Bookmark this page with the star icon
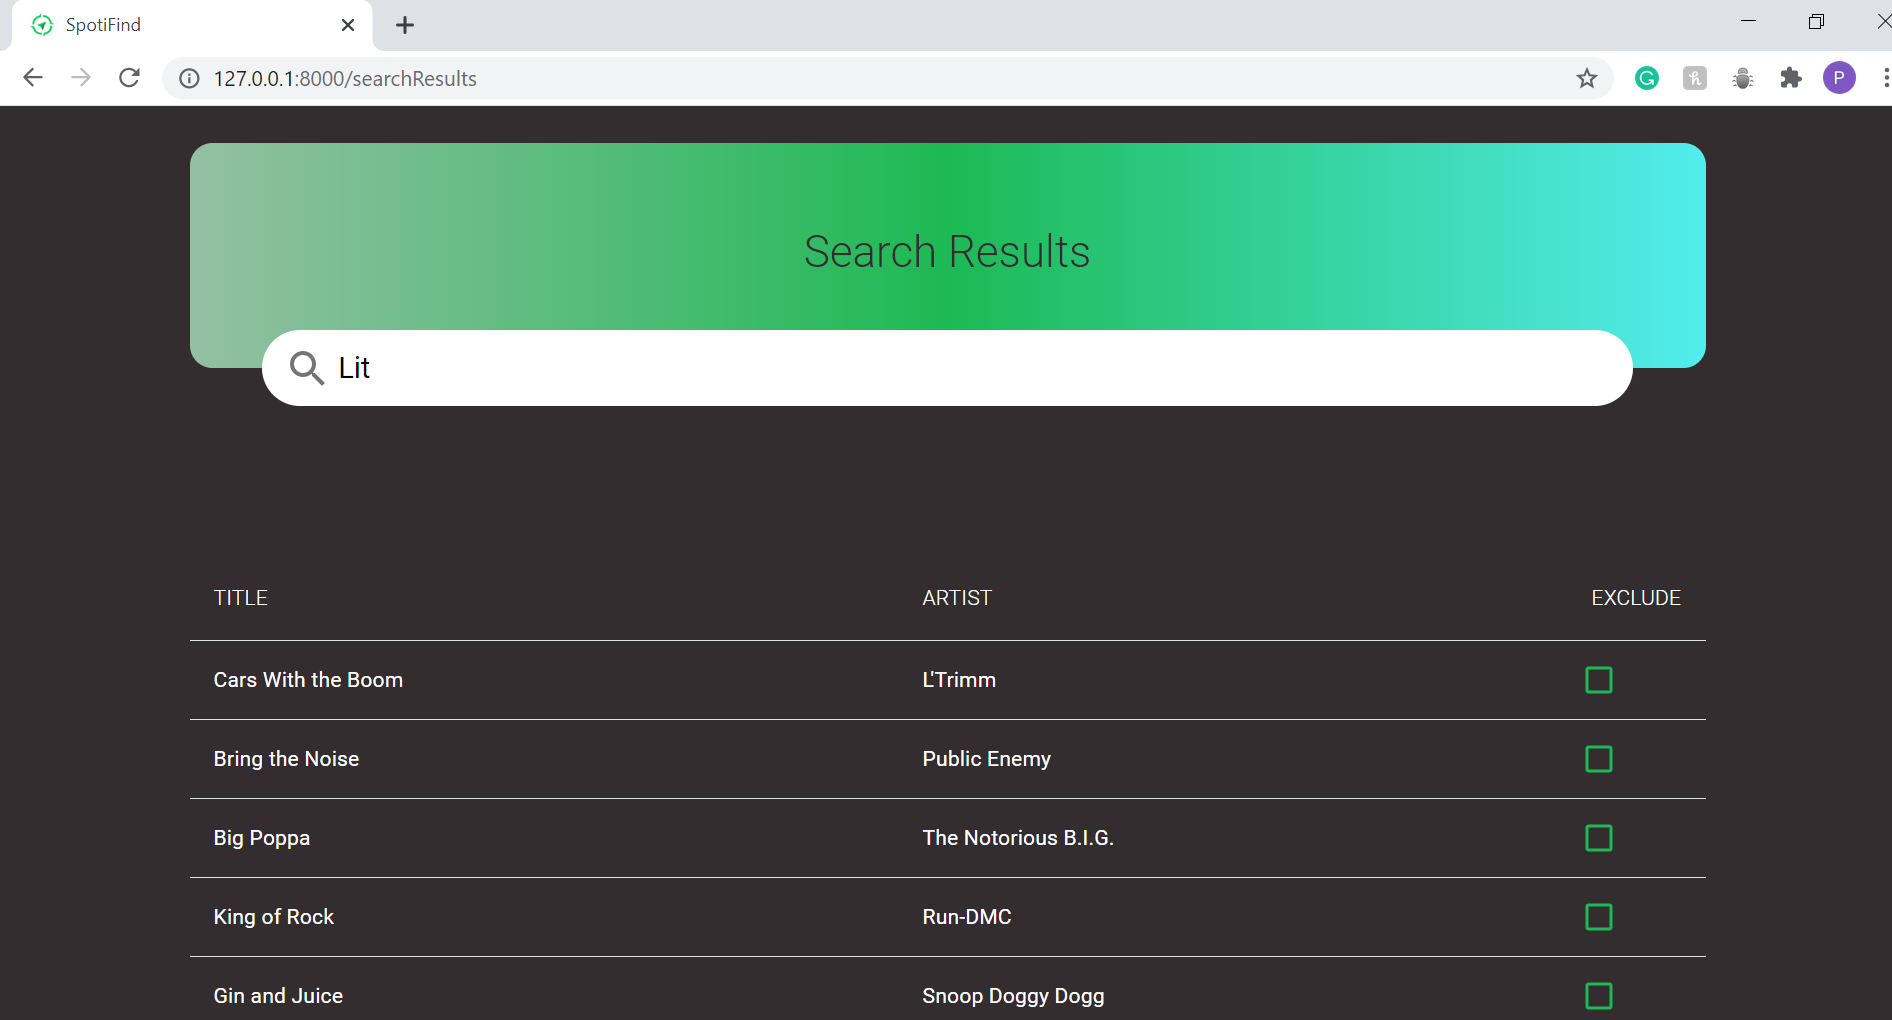 point(1587,78)
